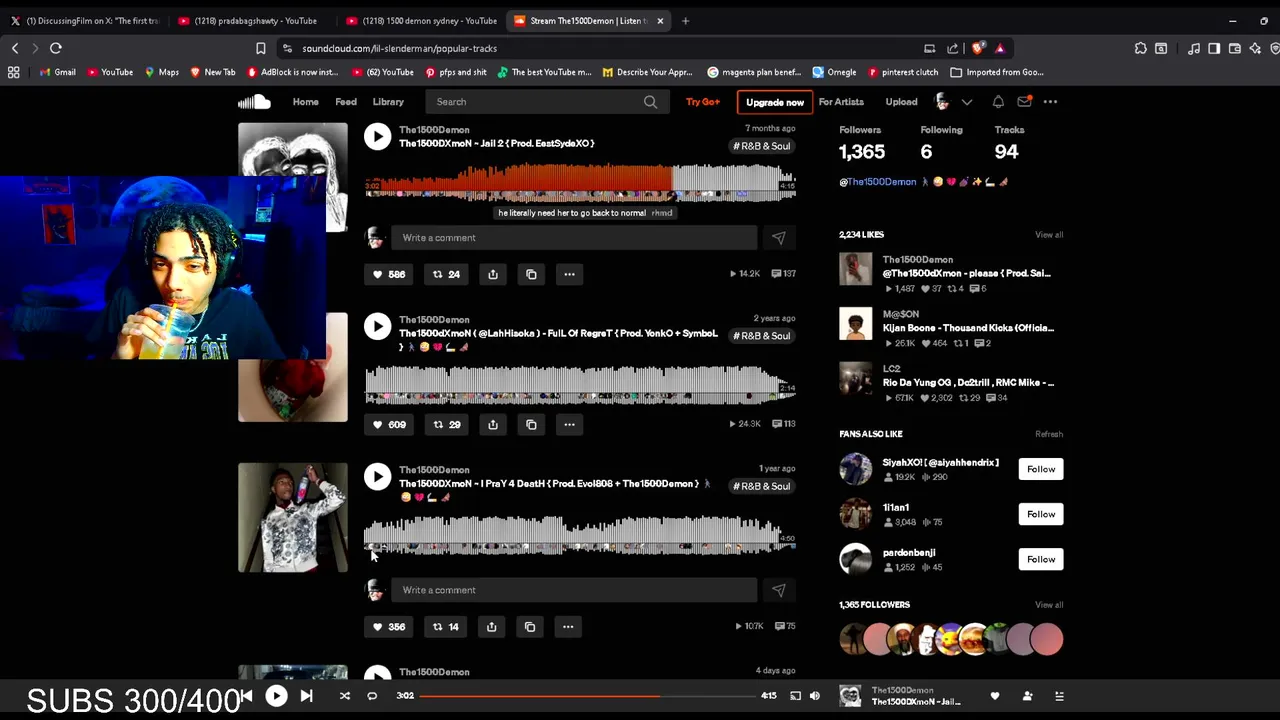Send the comment on Jail 2

[x=779, y=238]
